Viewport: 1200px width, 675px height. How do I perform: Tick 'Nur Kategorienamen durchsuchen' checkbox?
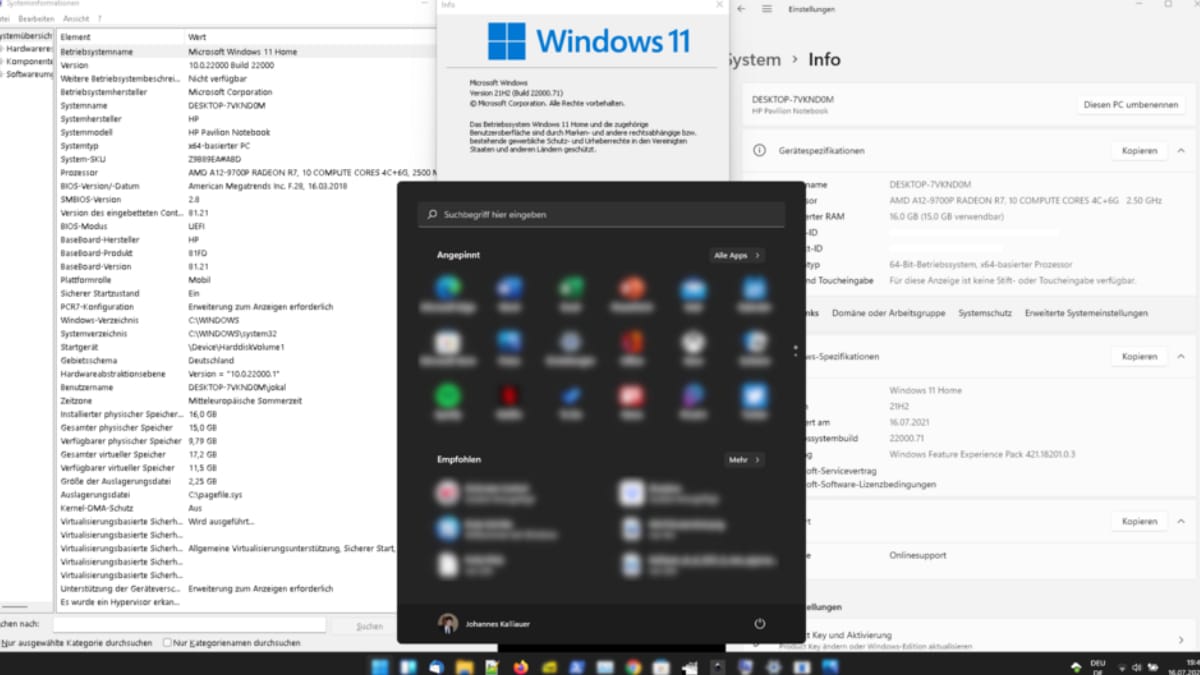coord(167,643)
